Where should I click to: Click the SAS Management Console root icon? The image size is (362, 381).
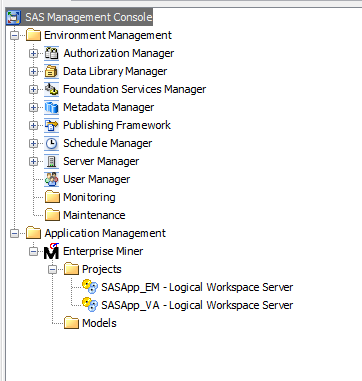coord(14,17)
